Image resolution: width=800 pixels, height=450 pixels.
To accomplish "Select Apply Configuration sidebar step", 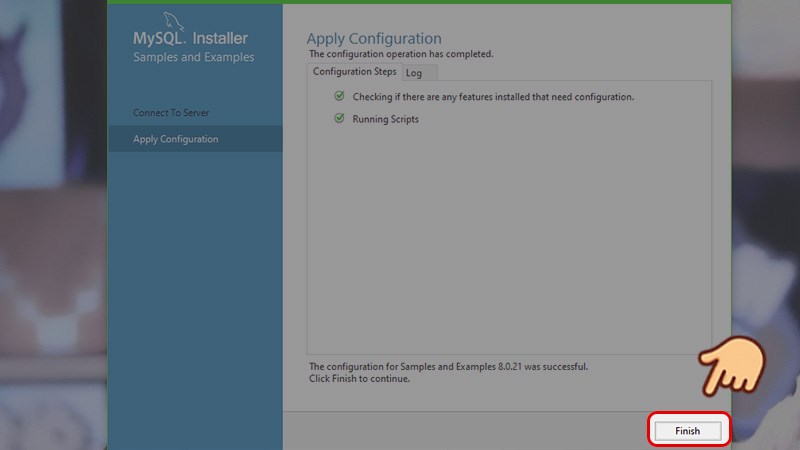I will tap(176, 139).
